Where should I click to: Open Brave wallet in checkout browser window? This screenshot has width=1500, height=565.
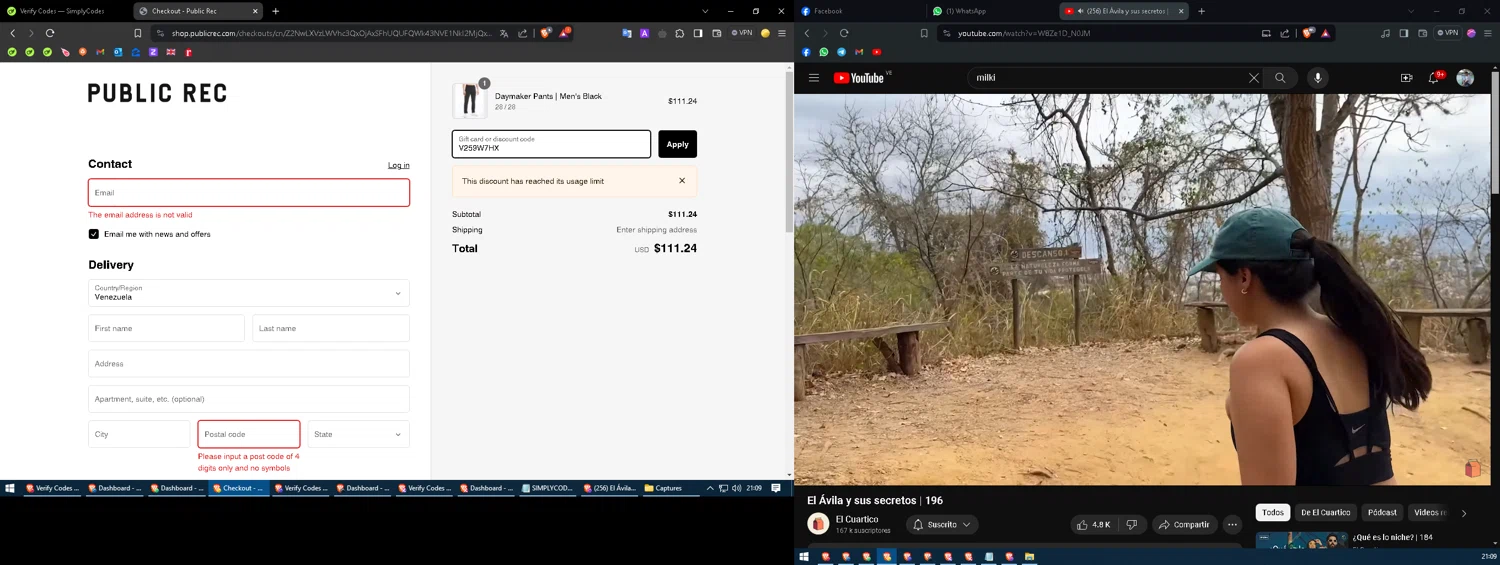717,33
